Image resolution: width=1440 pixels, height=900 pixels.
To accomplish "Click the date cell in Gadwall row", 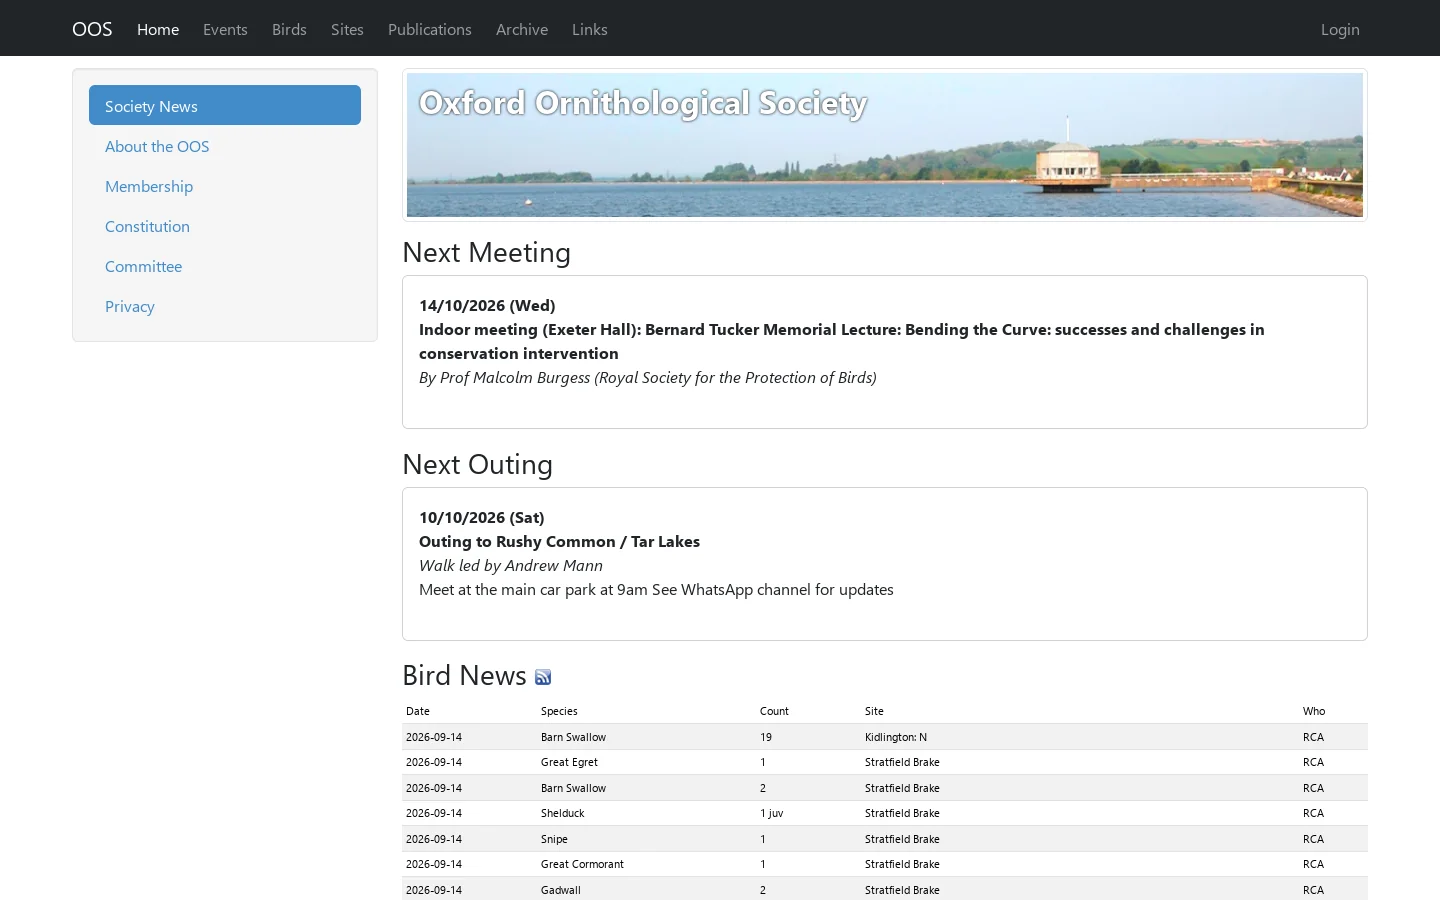I will tap(434, 890).
